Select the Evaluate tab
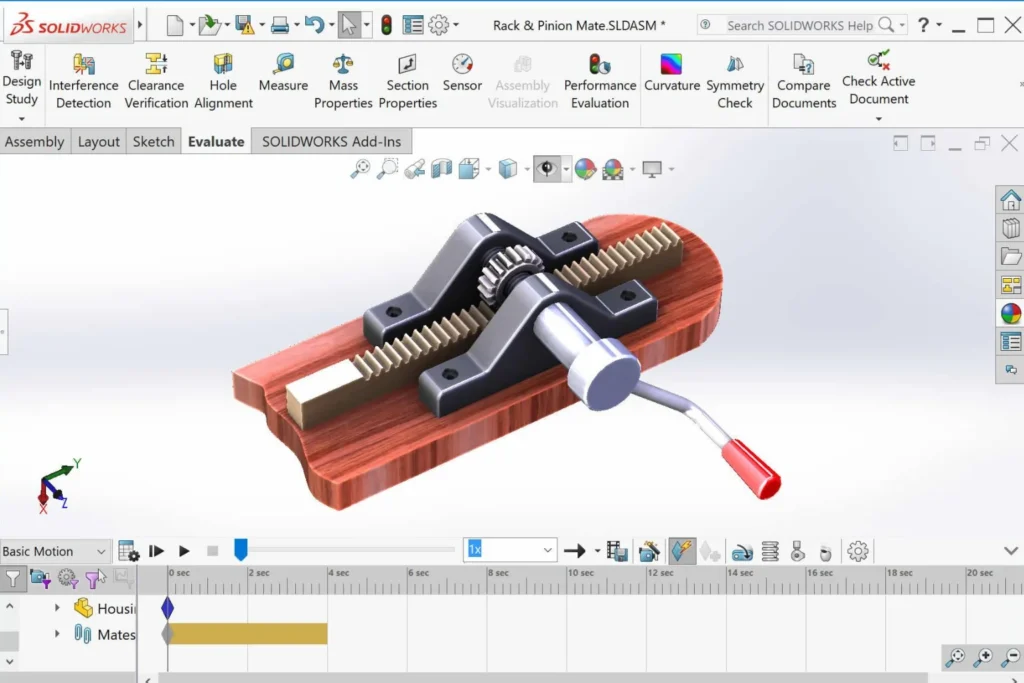Viewport: 1024px width, 683px height. click(216, 142)
